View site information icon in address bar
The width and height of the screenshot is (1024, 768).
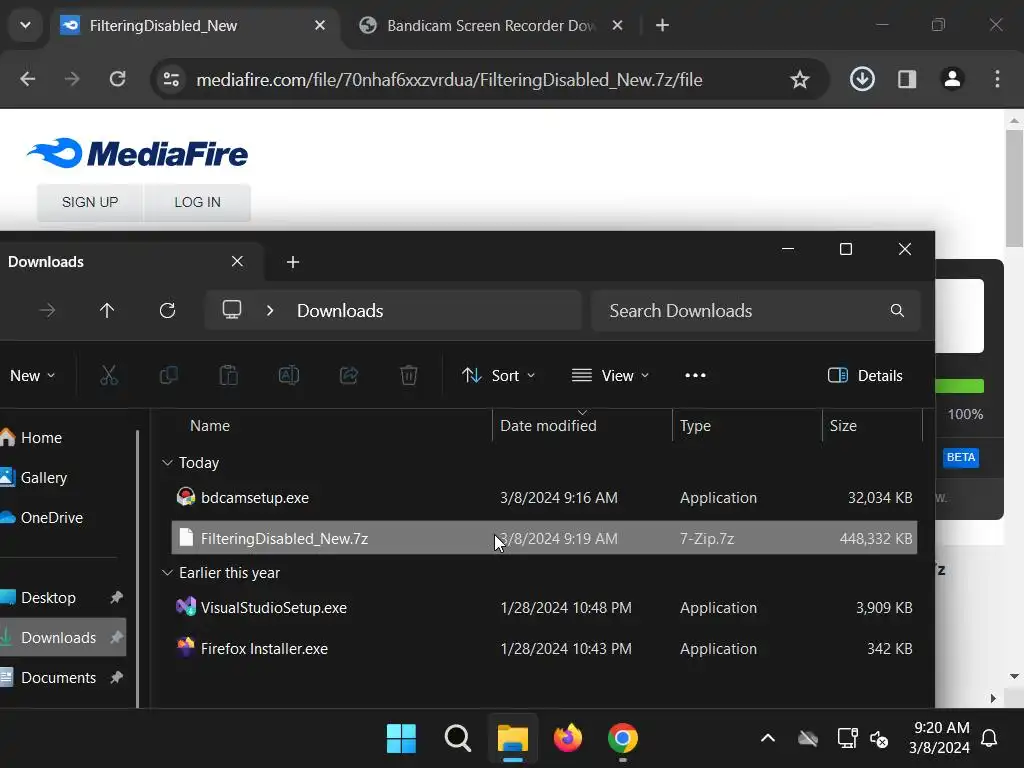171,79
